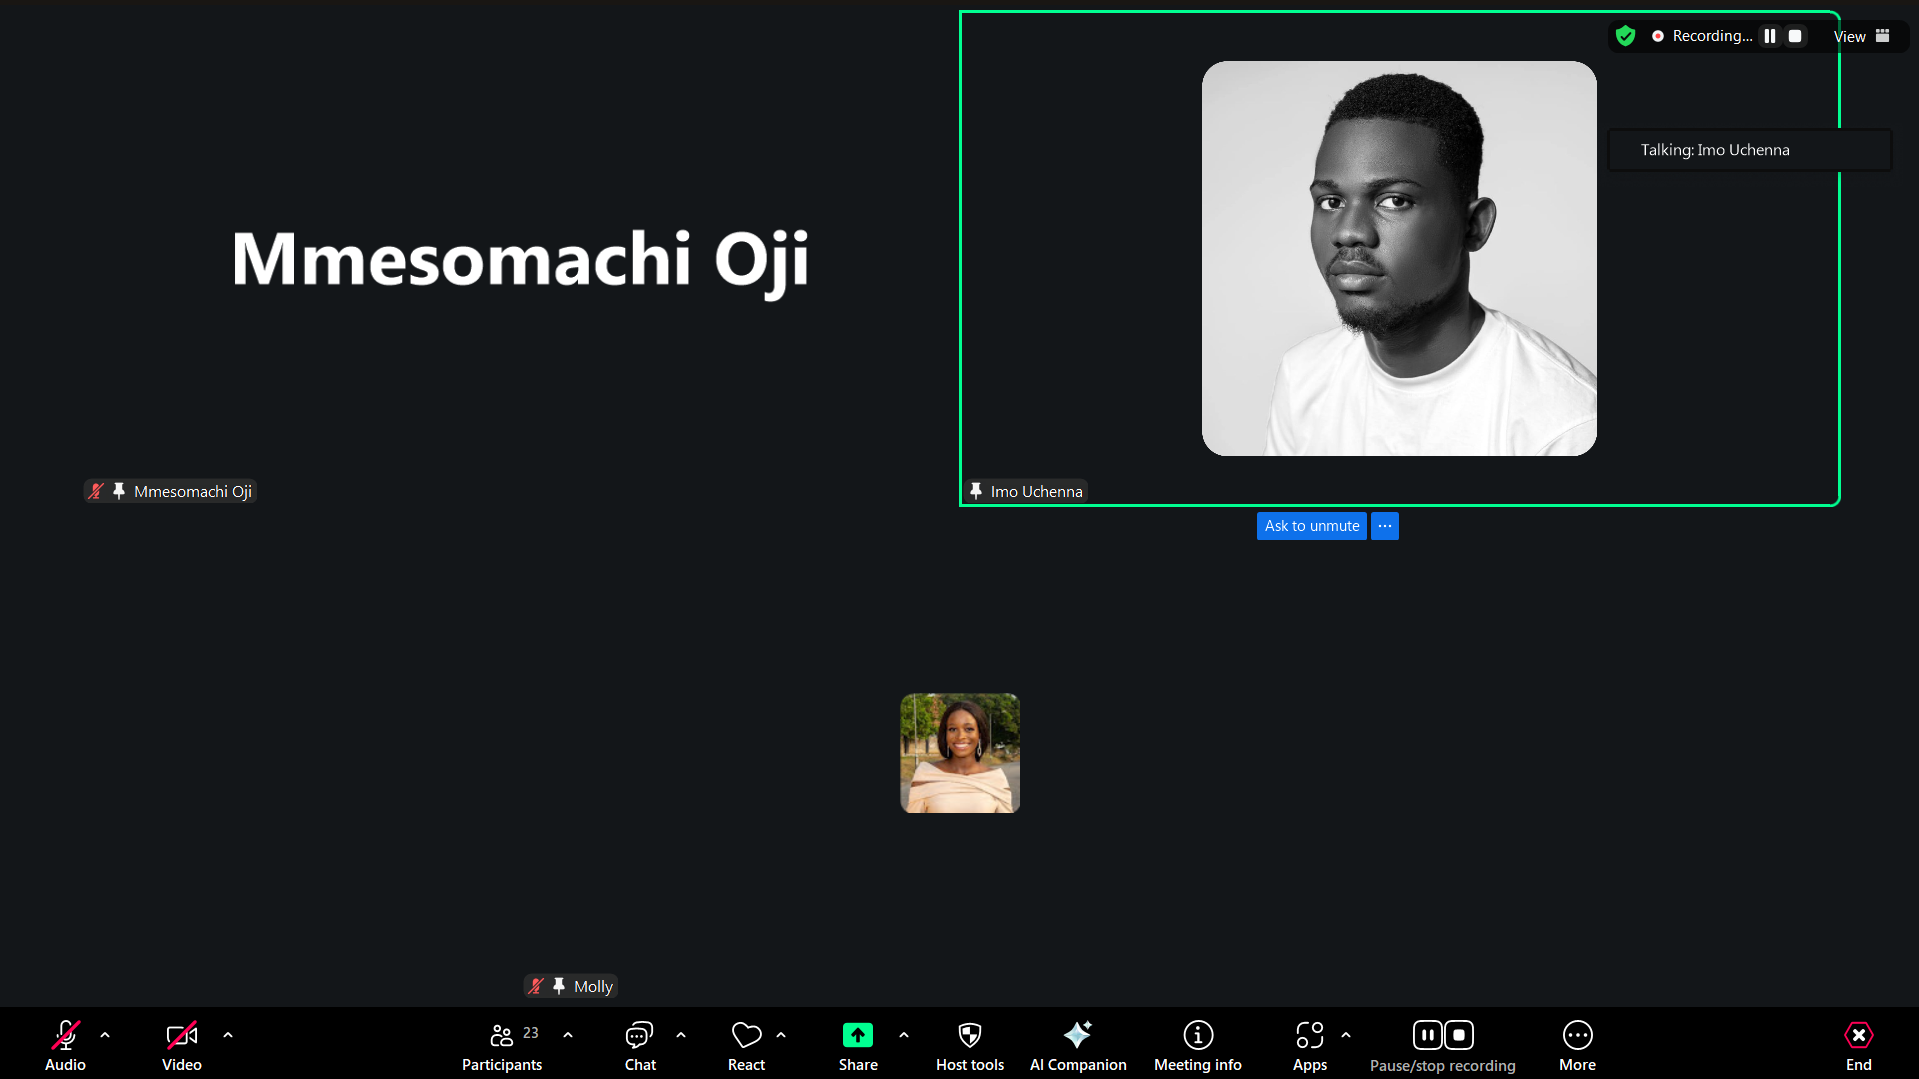
Task: Open Host tools shield menu
Action: pos(969,1044)
